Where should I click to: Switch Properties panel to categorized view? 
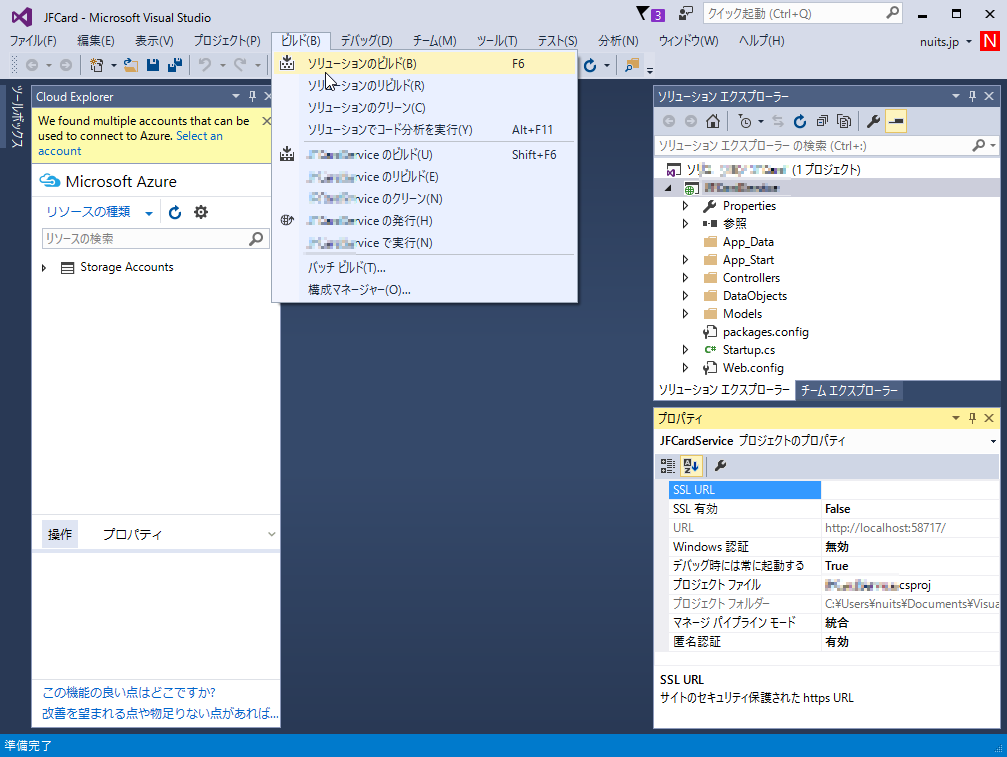[x=668, y=466]
